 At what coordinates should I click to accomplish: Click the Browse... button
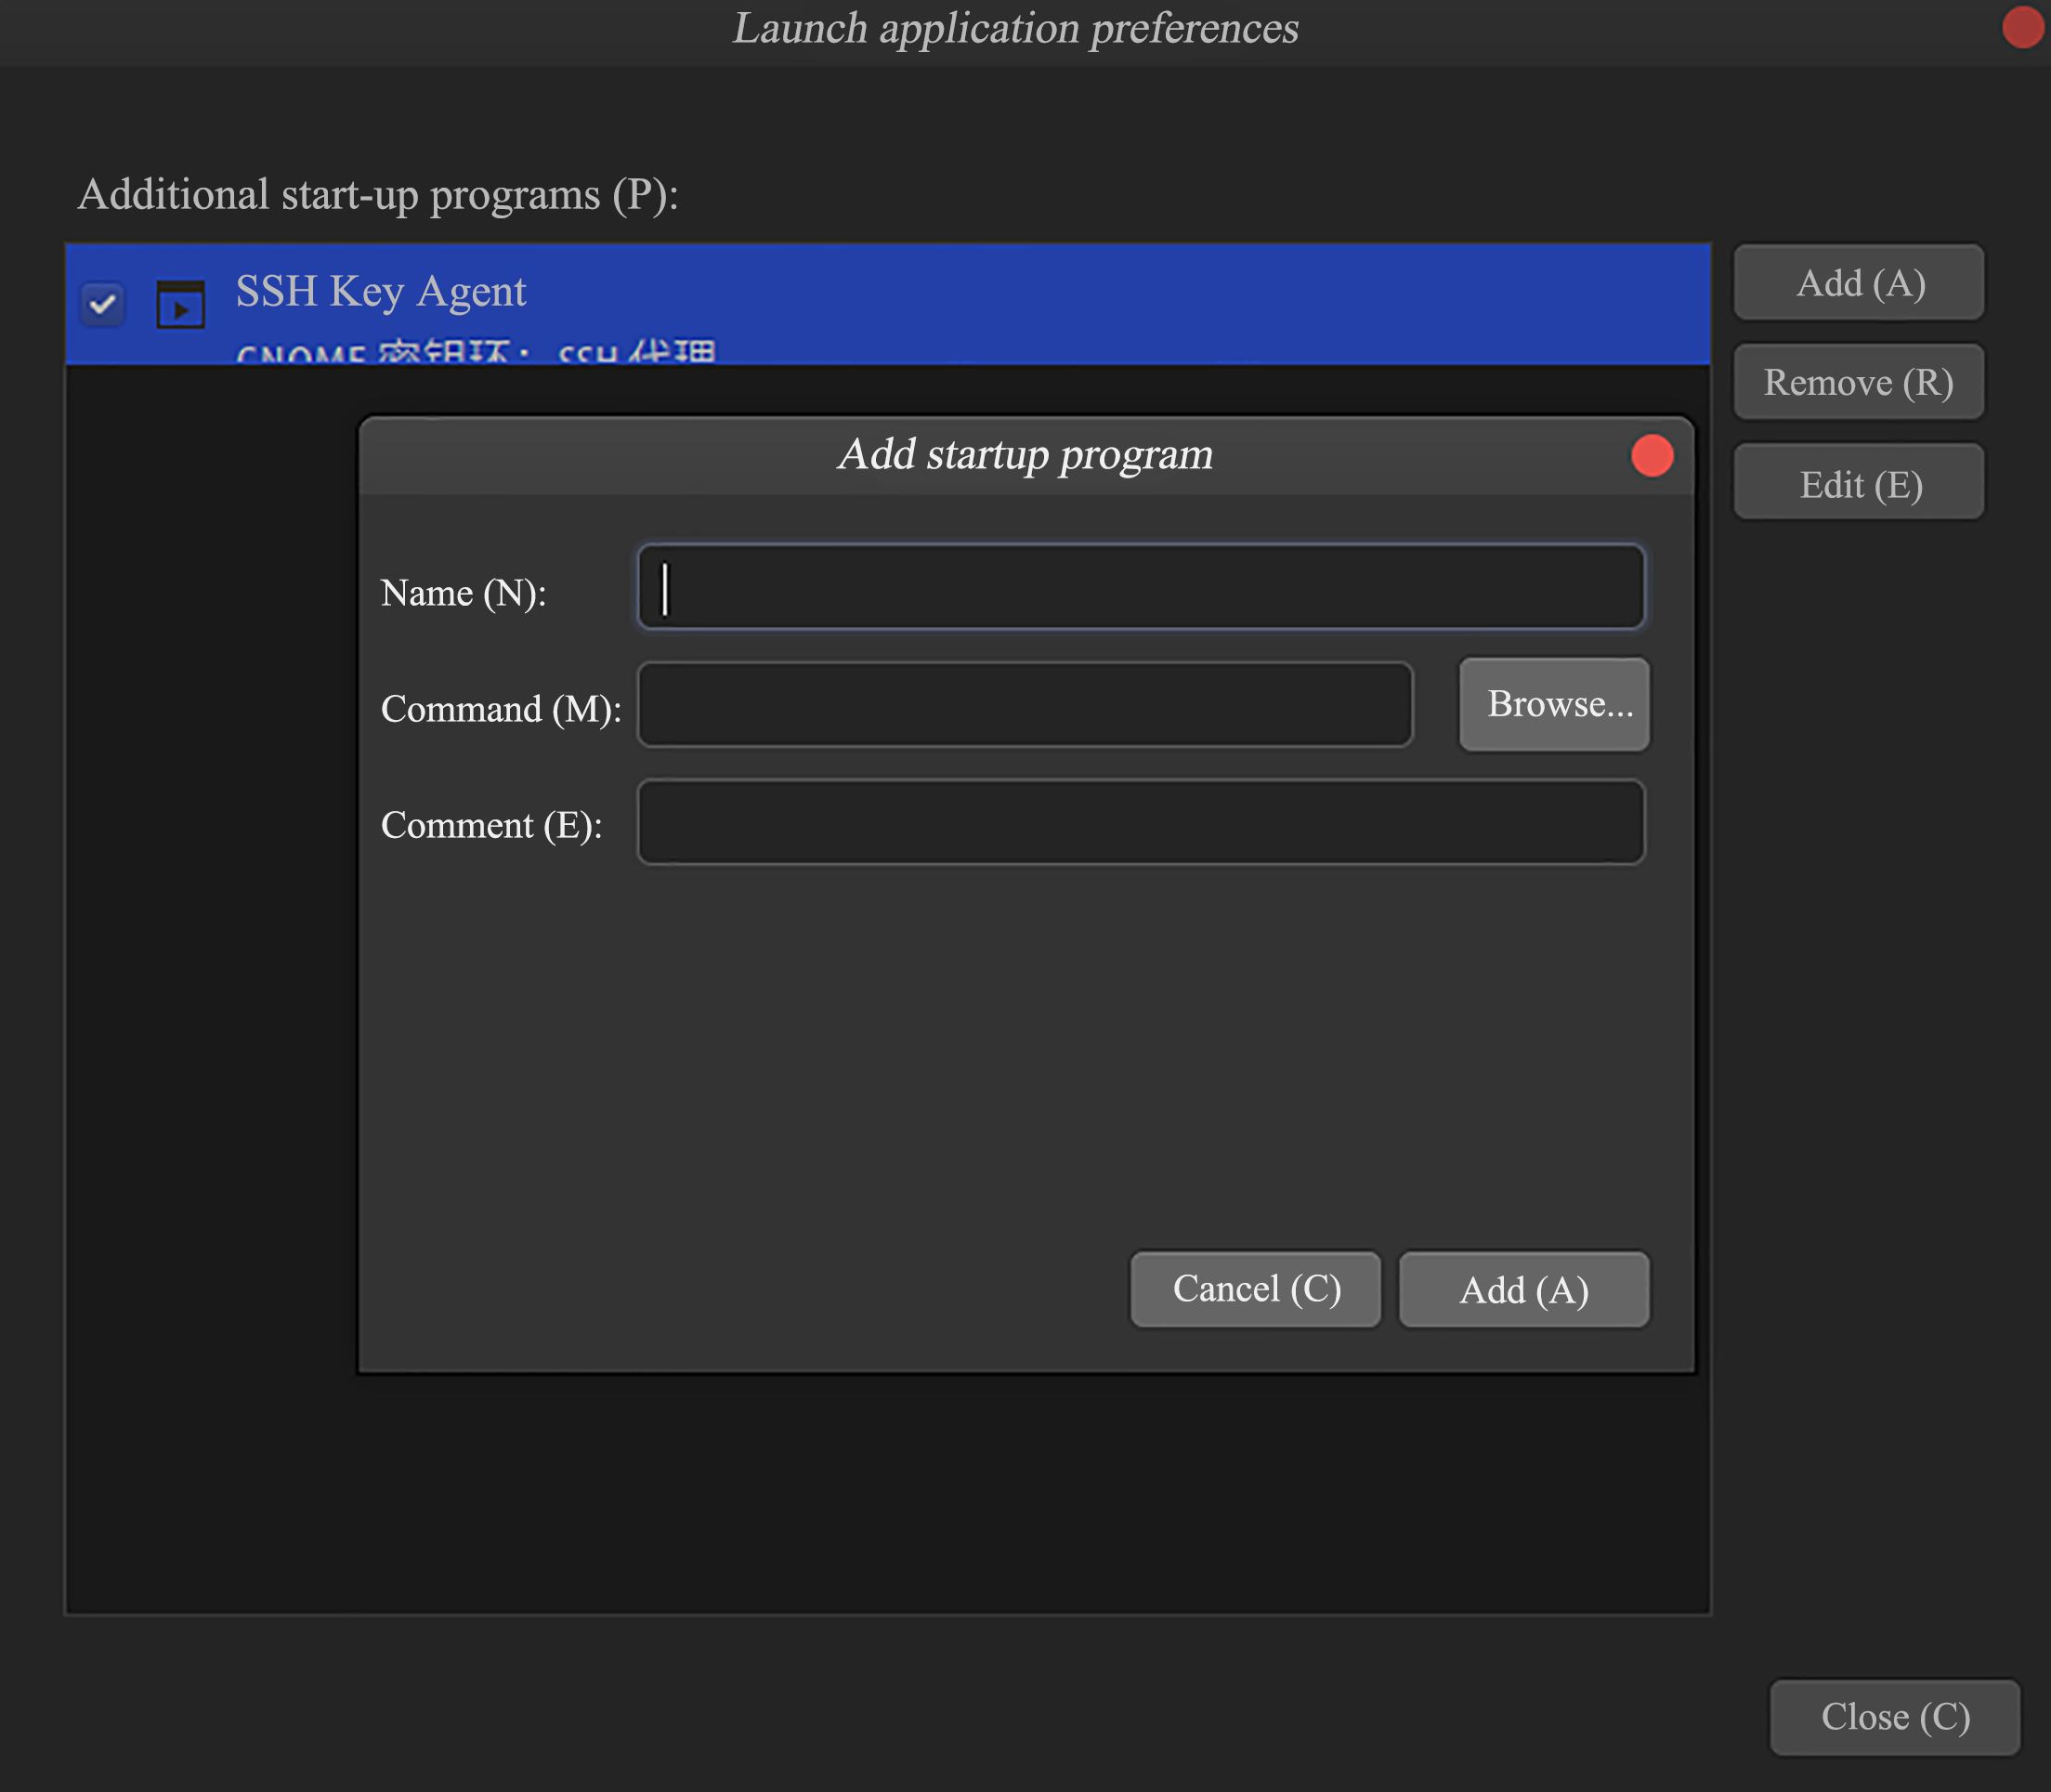(1553, 704)
